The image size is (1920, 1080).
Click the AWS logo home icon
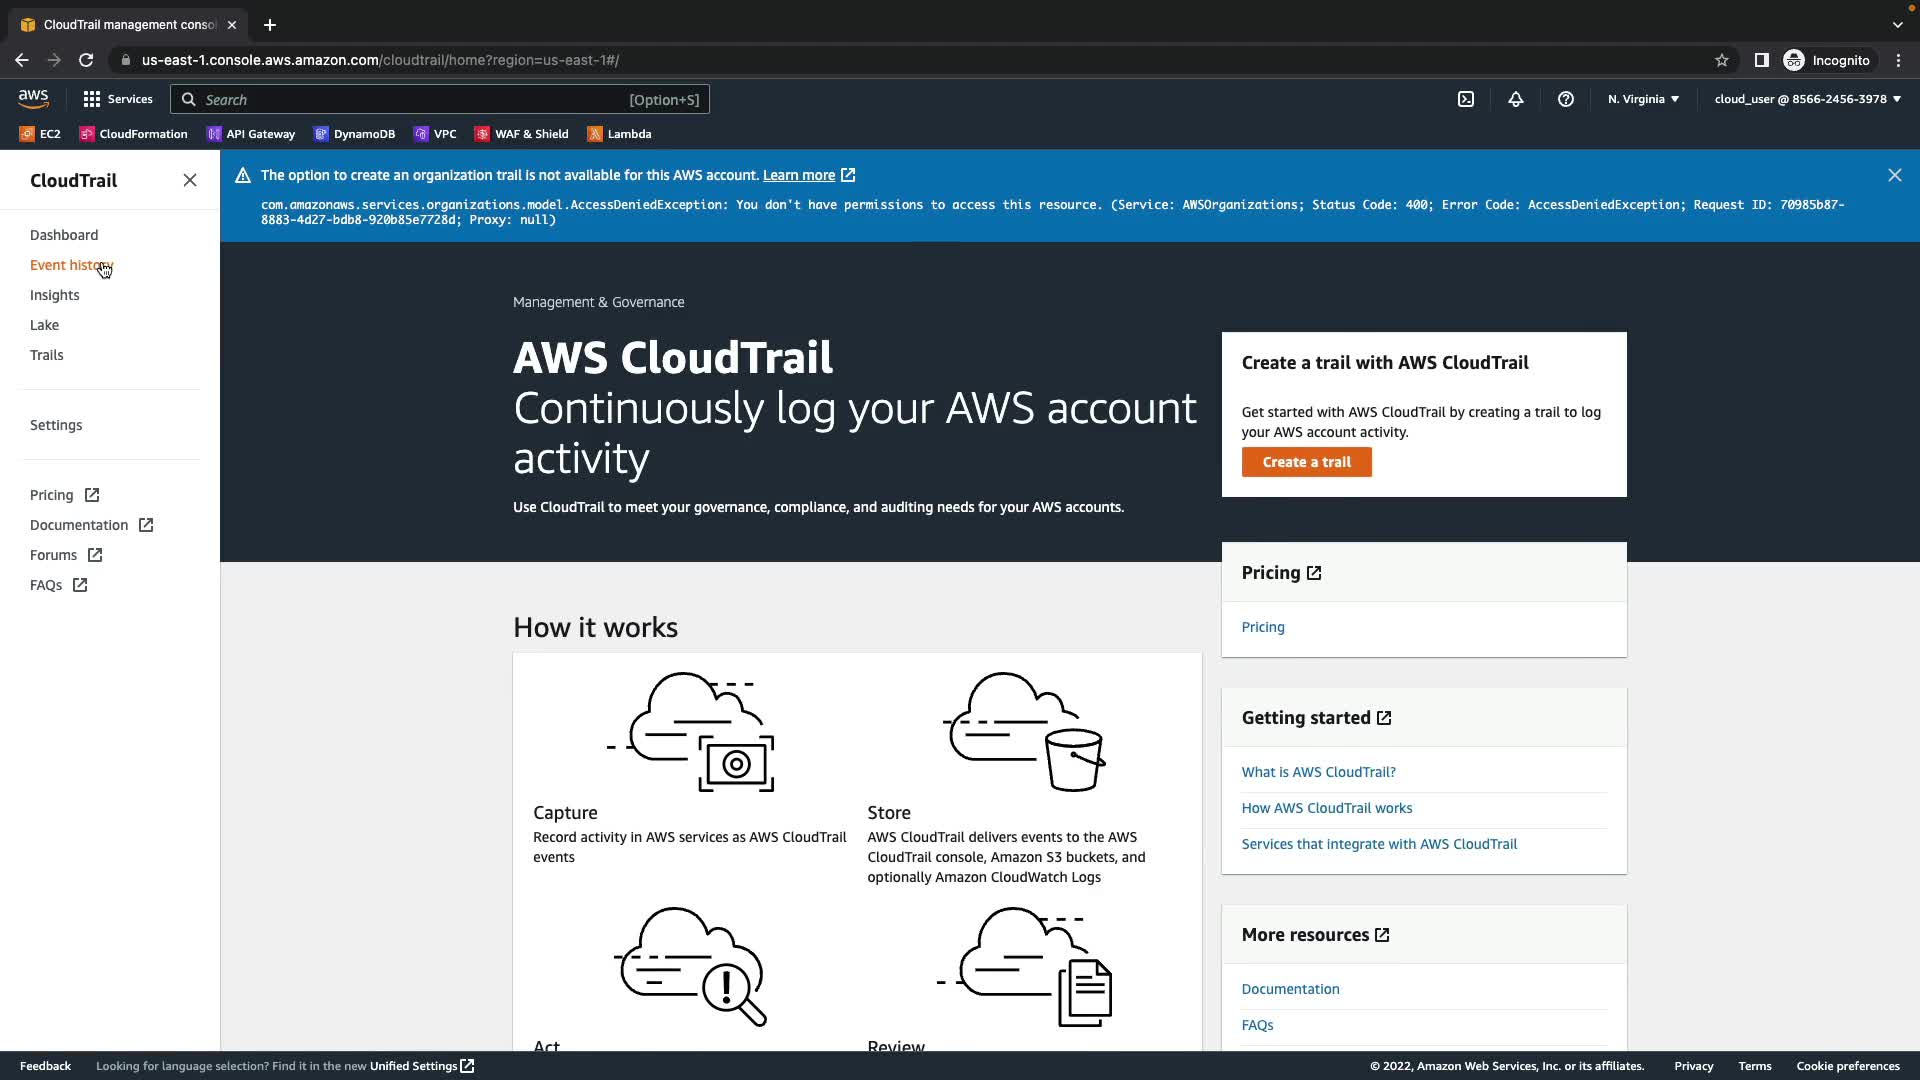click(33, 98)
